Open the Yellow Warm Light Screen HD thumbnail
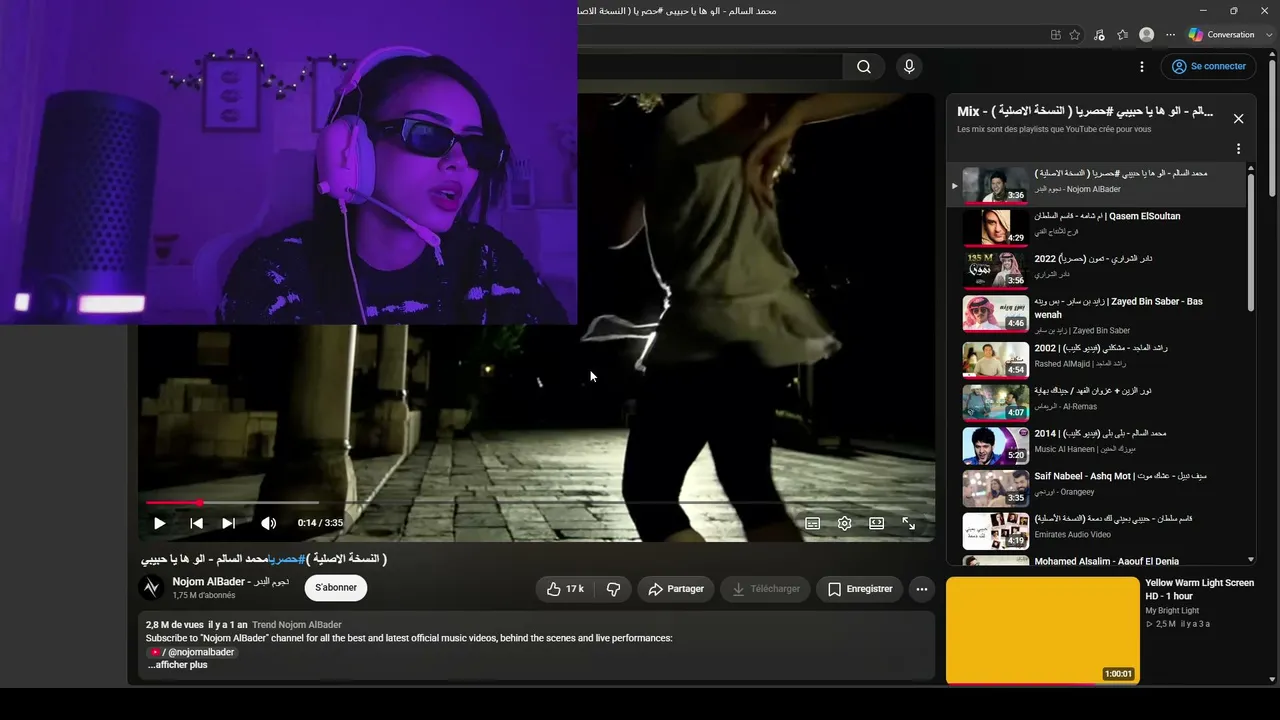This screenshot has width=1280, height=720. click(1043, 630)
